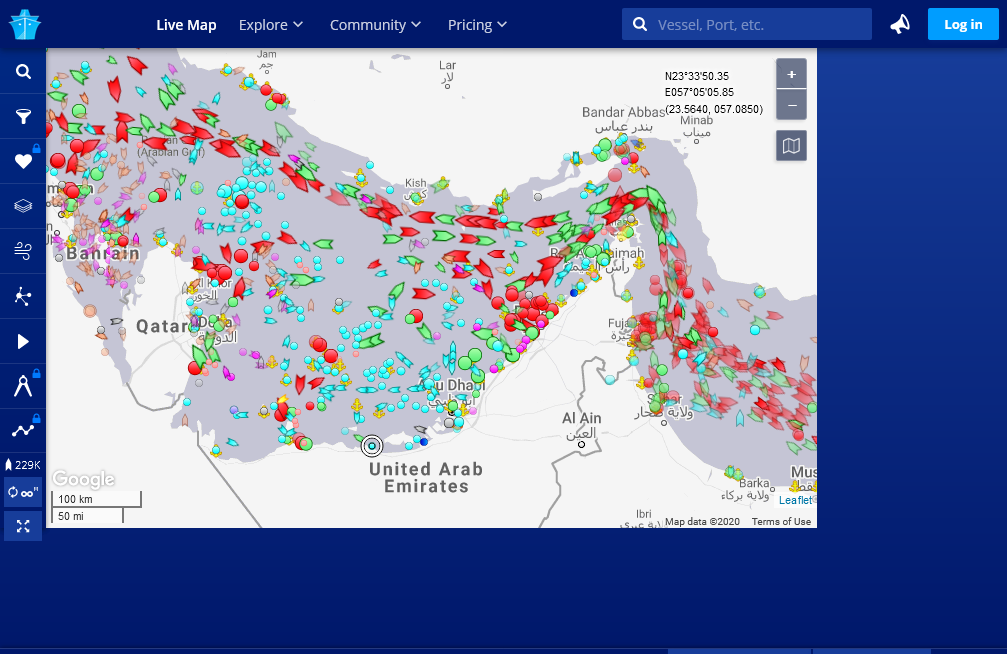Image resolution: width=1007 pixels, height=654 pixels.
Task: Click the Map data ©2020 text
Action: click(702, 522)
